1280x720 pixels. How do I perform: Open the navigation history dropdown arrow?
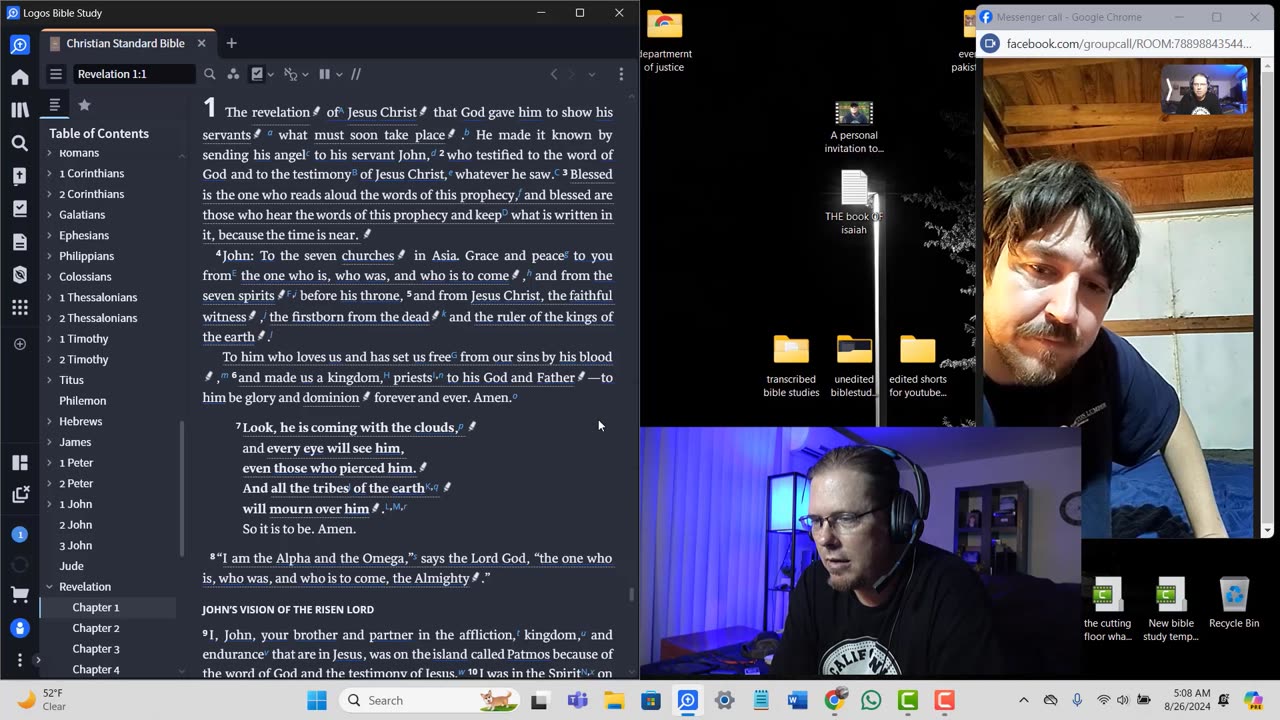[591, 74]
